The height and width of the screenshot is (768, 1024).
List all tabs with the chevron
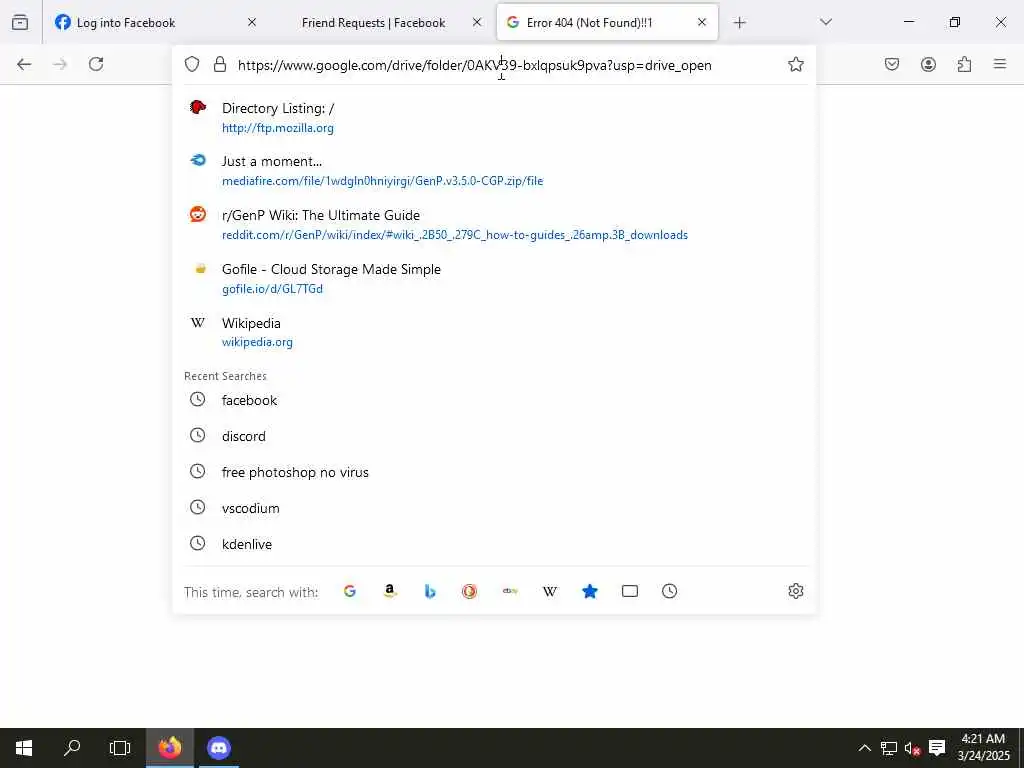click(826, 22)
